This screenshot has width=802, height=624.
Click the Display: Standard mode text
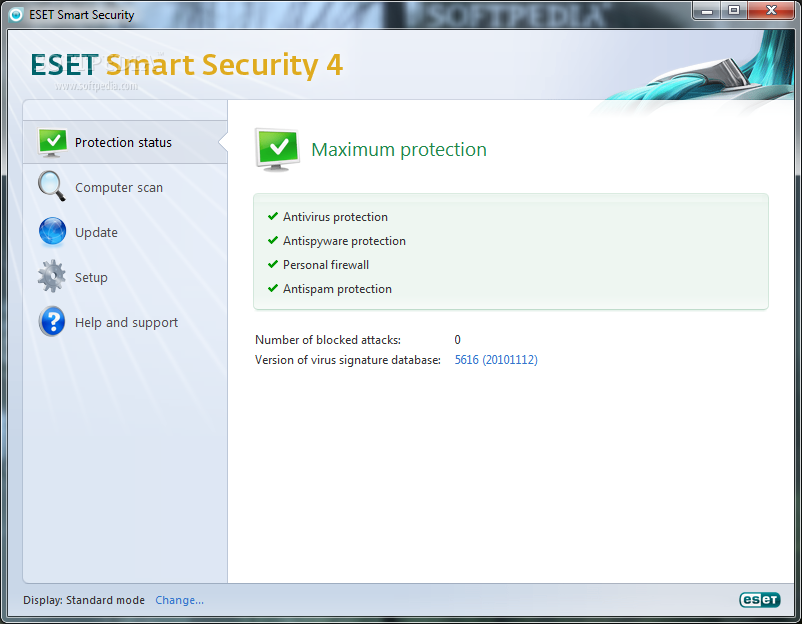[84, 600]
